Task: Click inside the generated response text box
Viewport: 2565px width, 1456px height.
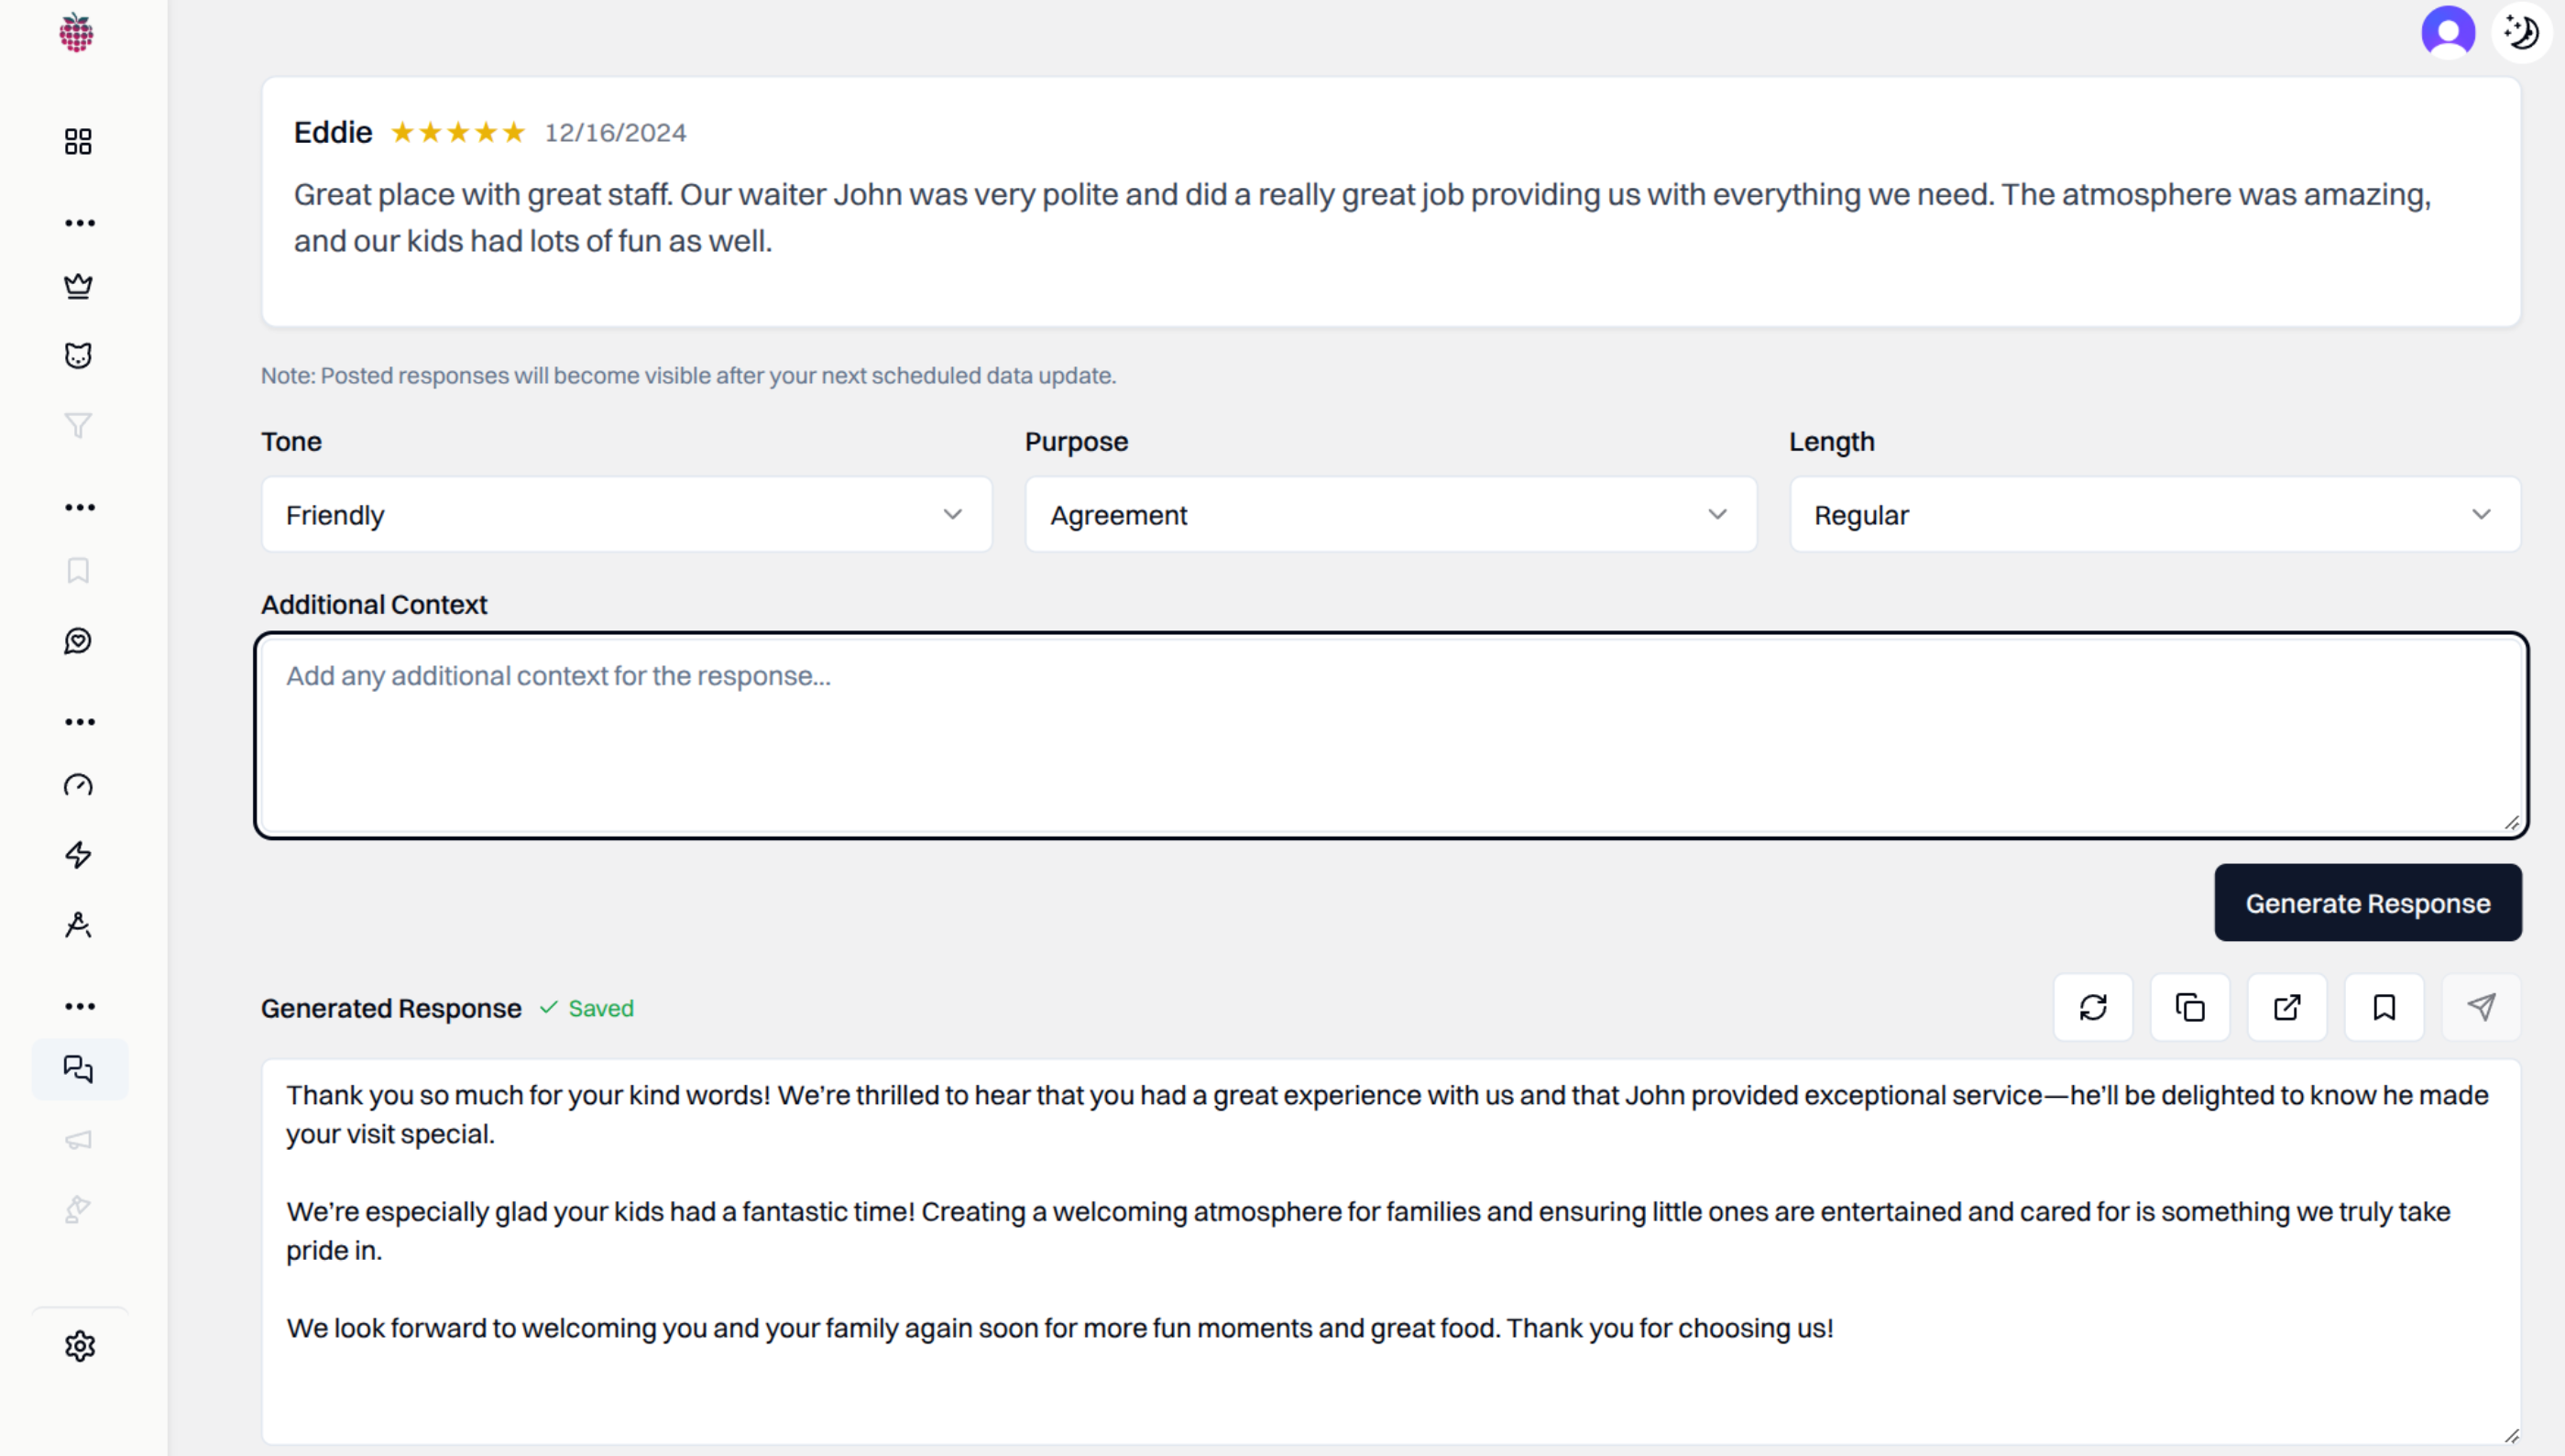Action: pos(1391,1252)
